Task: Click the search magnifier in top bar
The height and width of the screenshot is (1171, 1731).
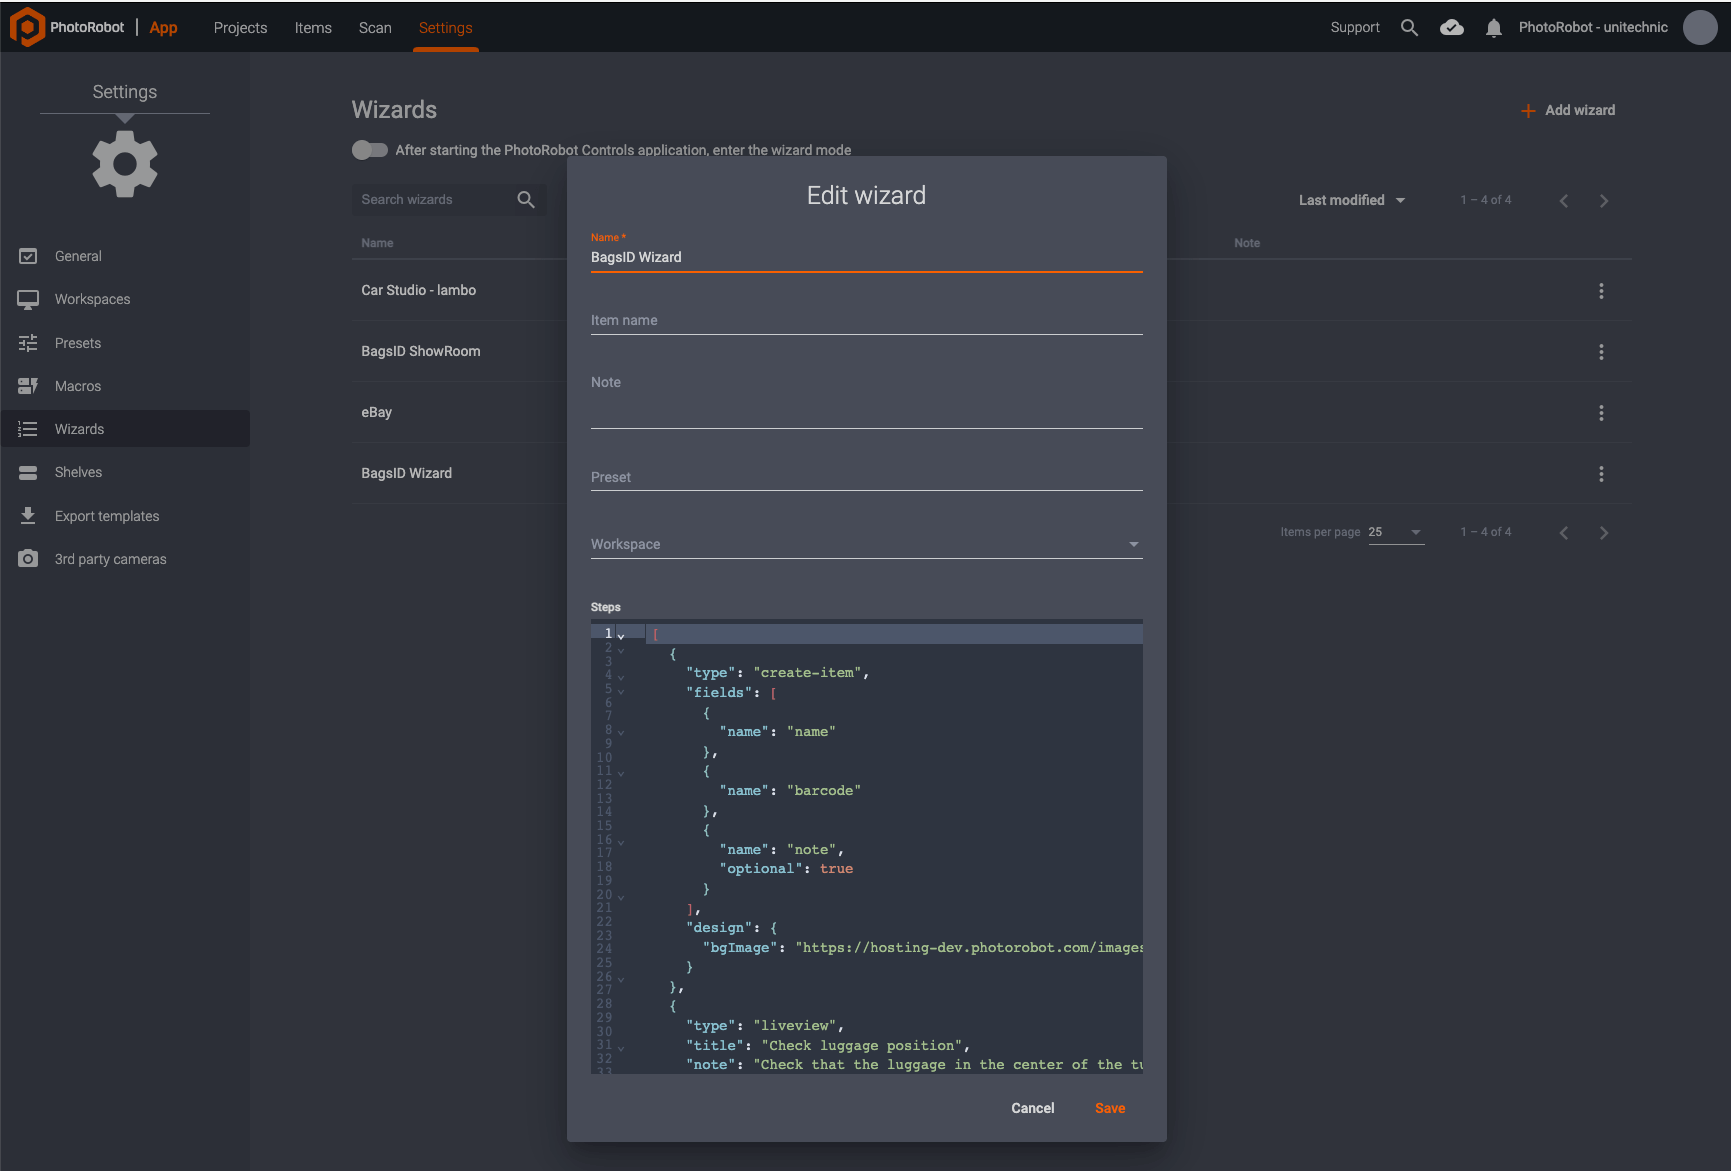Action: pos(1409,28)
